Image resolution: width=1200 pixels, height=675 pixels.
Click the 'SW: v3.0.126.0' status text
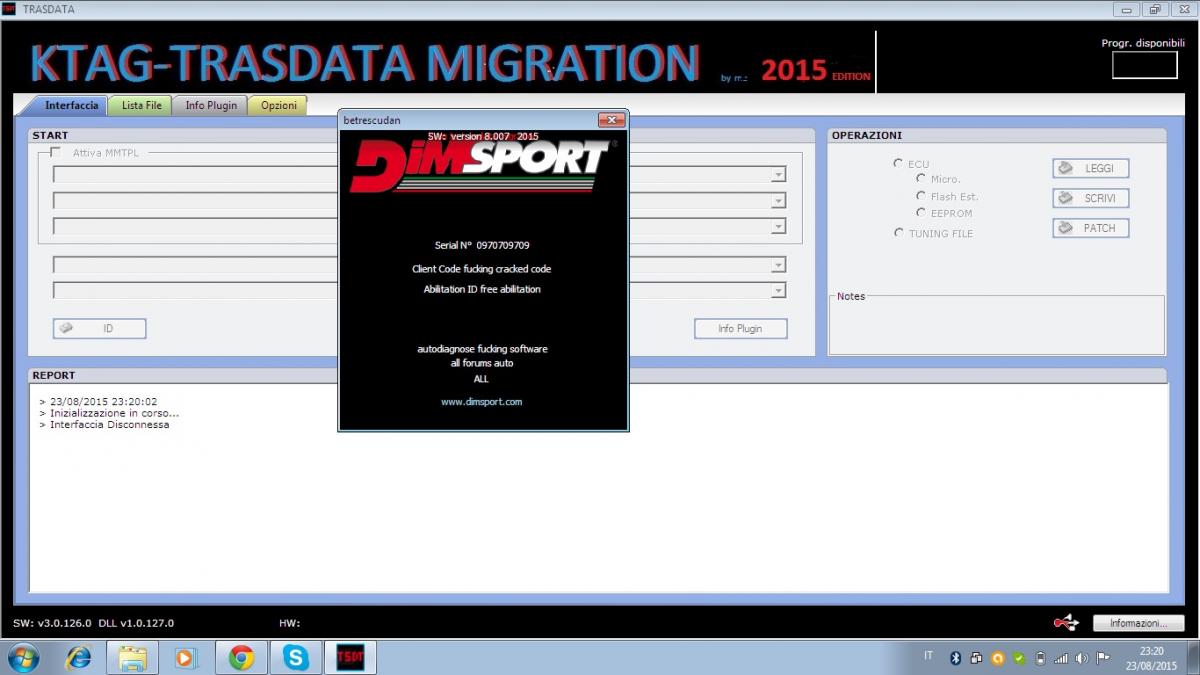[x=52, y=623]
